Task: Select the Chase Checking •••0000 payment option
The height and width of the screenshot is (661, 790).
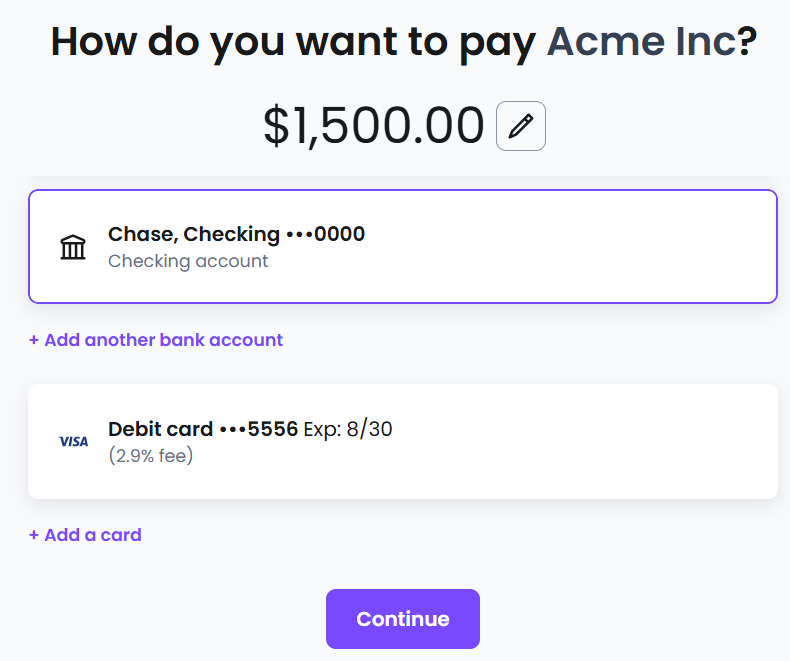Action: 403,246
